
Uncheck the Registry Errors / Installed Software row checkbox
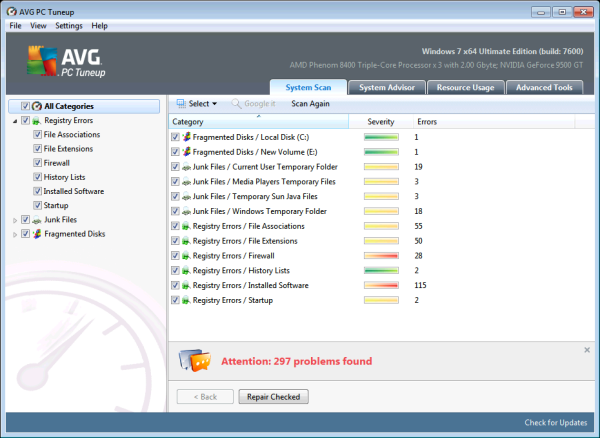(175, 285)
